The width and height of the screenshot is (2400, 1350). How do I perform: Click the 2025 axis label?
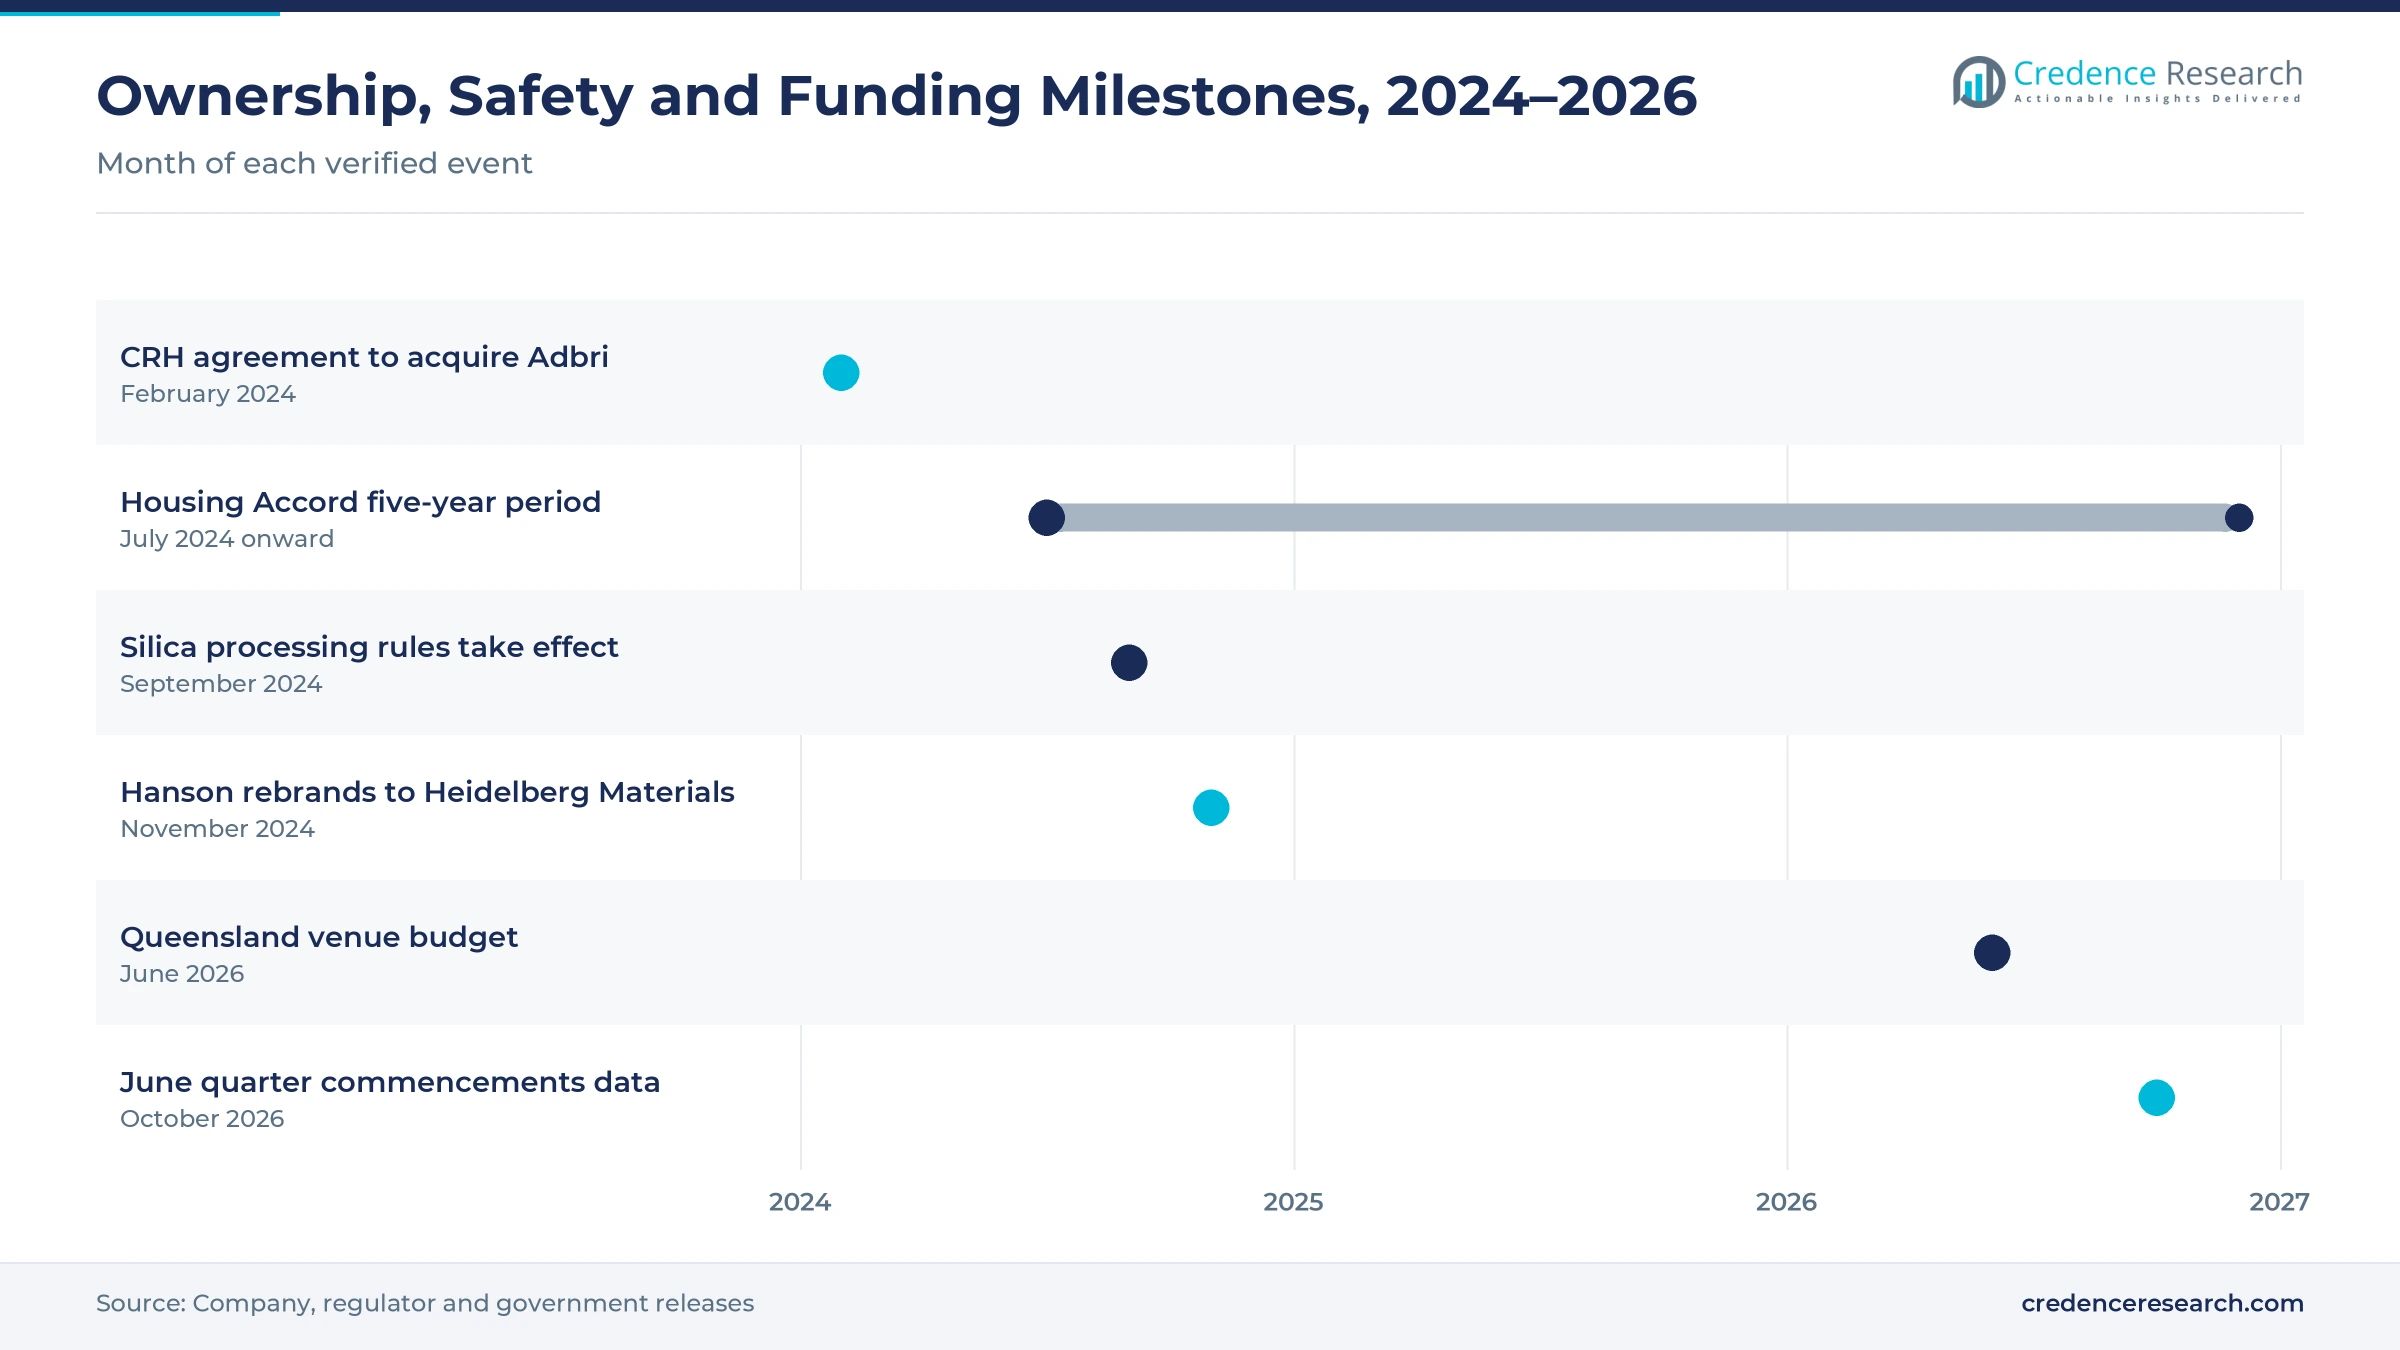coord(1293,1202)
